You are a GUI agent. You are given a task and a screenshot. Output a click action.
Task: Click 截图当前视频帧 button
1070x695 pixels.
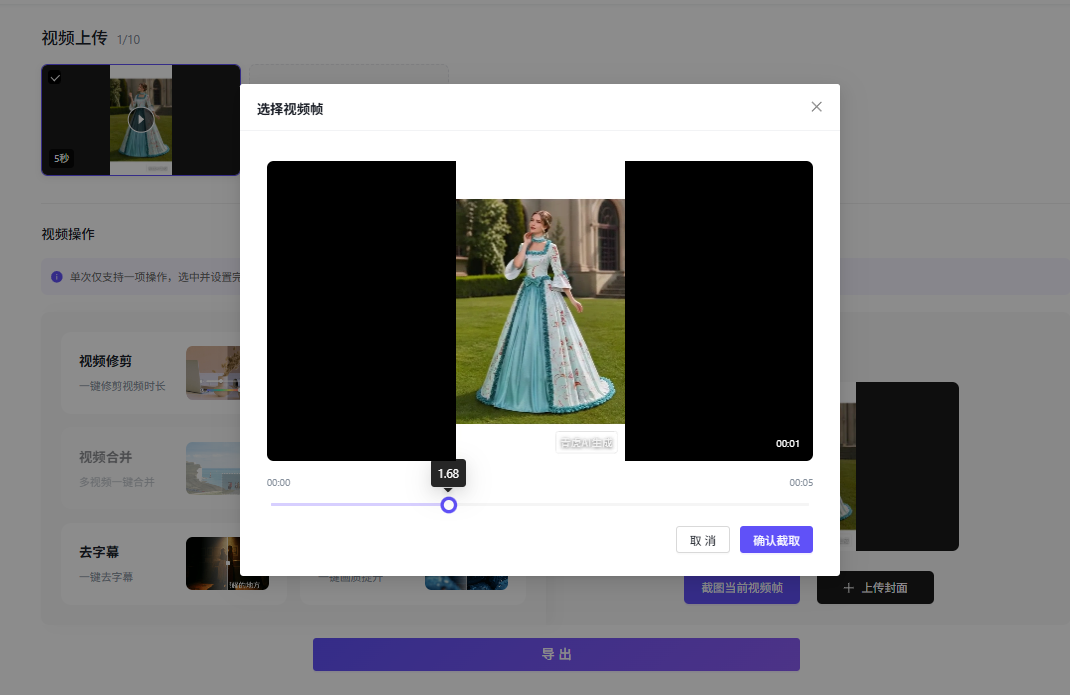742,588
